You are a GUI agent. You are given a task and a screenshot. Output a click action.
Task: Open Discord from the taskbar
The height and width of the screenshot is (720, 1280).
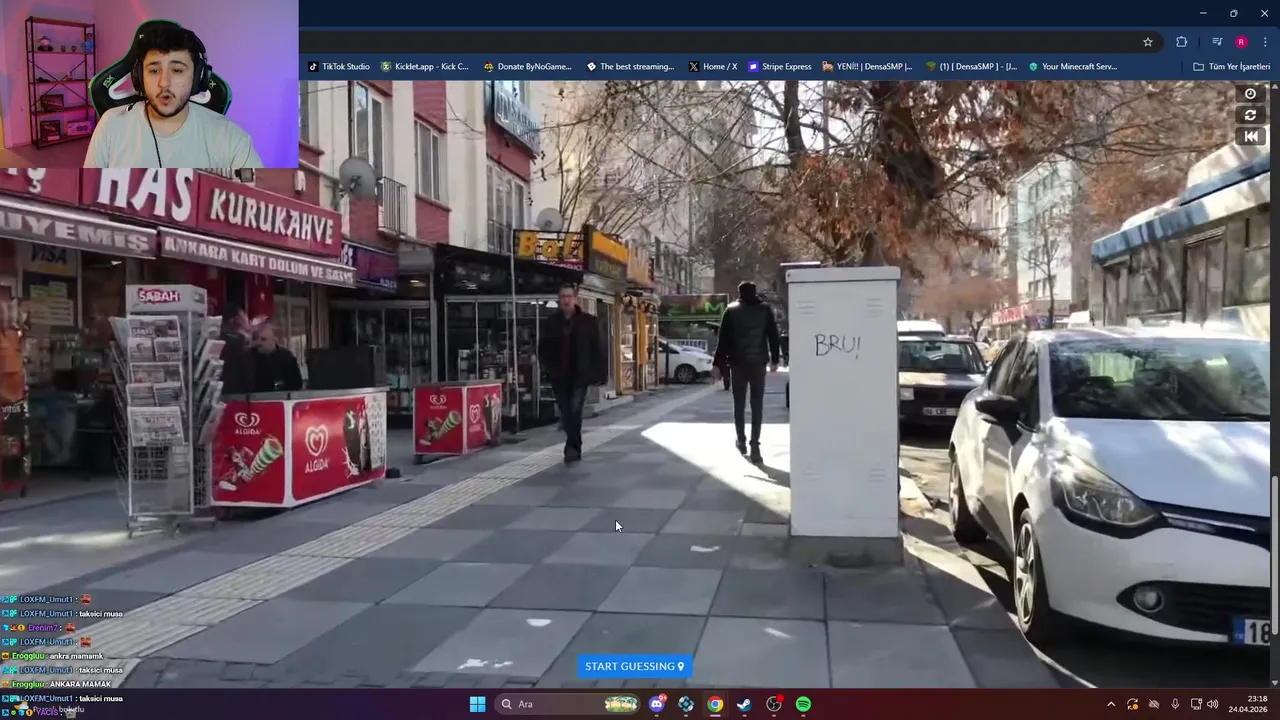click(x=657, y=704)
